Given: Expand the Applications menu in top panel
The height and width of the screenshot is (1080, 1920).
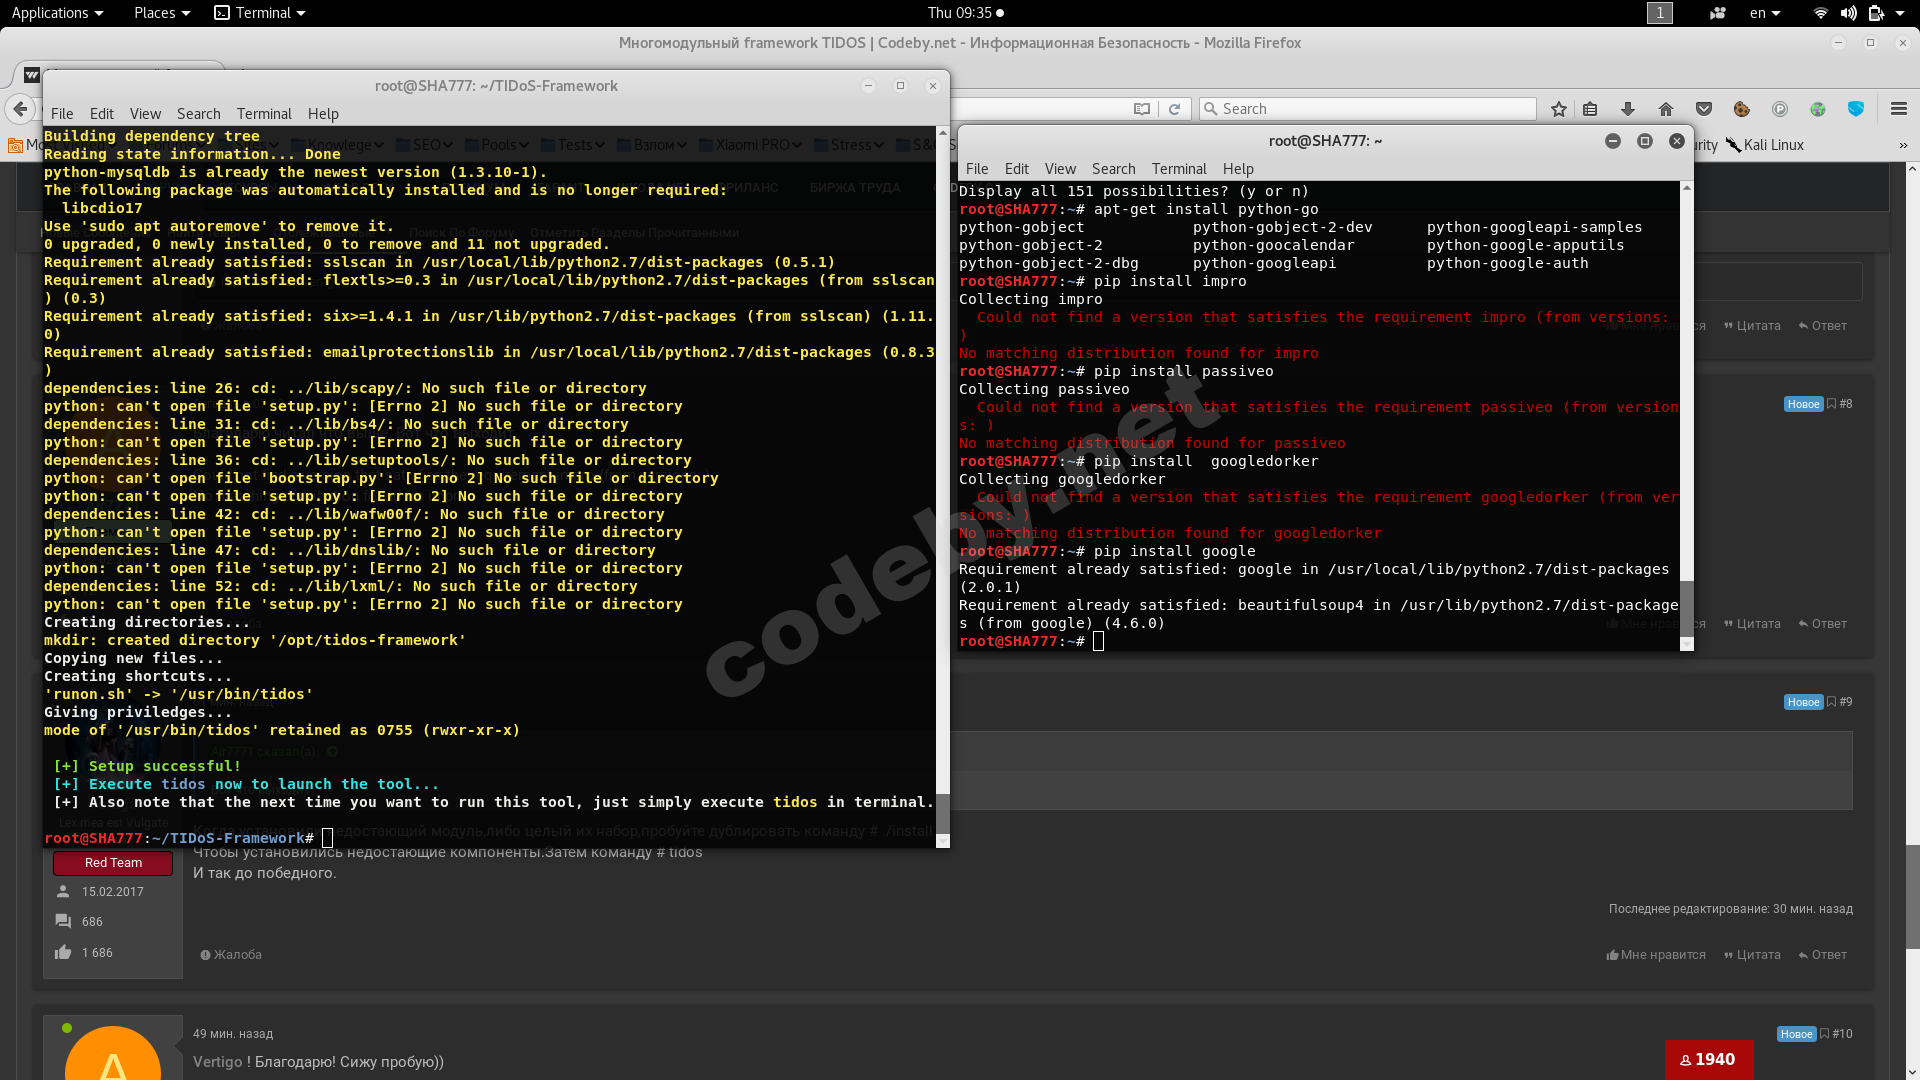Looking at the screenshot, I should click(x=57, y=13).
